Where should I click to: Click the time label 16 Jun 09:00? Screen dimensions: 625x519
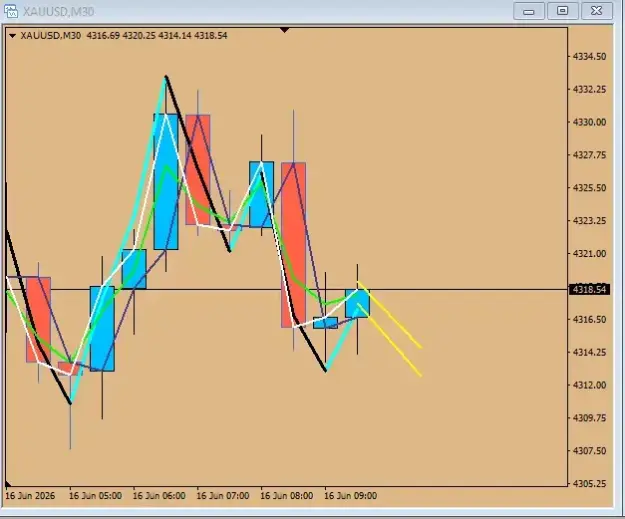pyautogui.click(x=350, y=496)
